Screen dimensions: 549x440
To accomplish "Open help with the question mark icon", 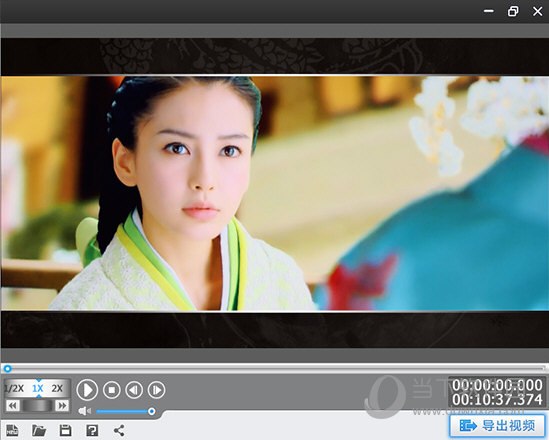I will pyautogui.click(x=92, y=430).
